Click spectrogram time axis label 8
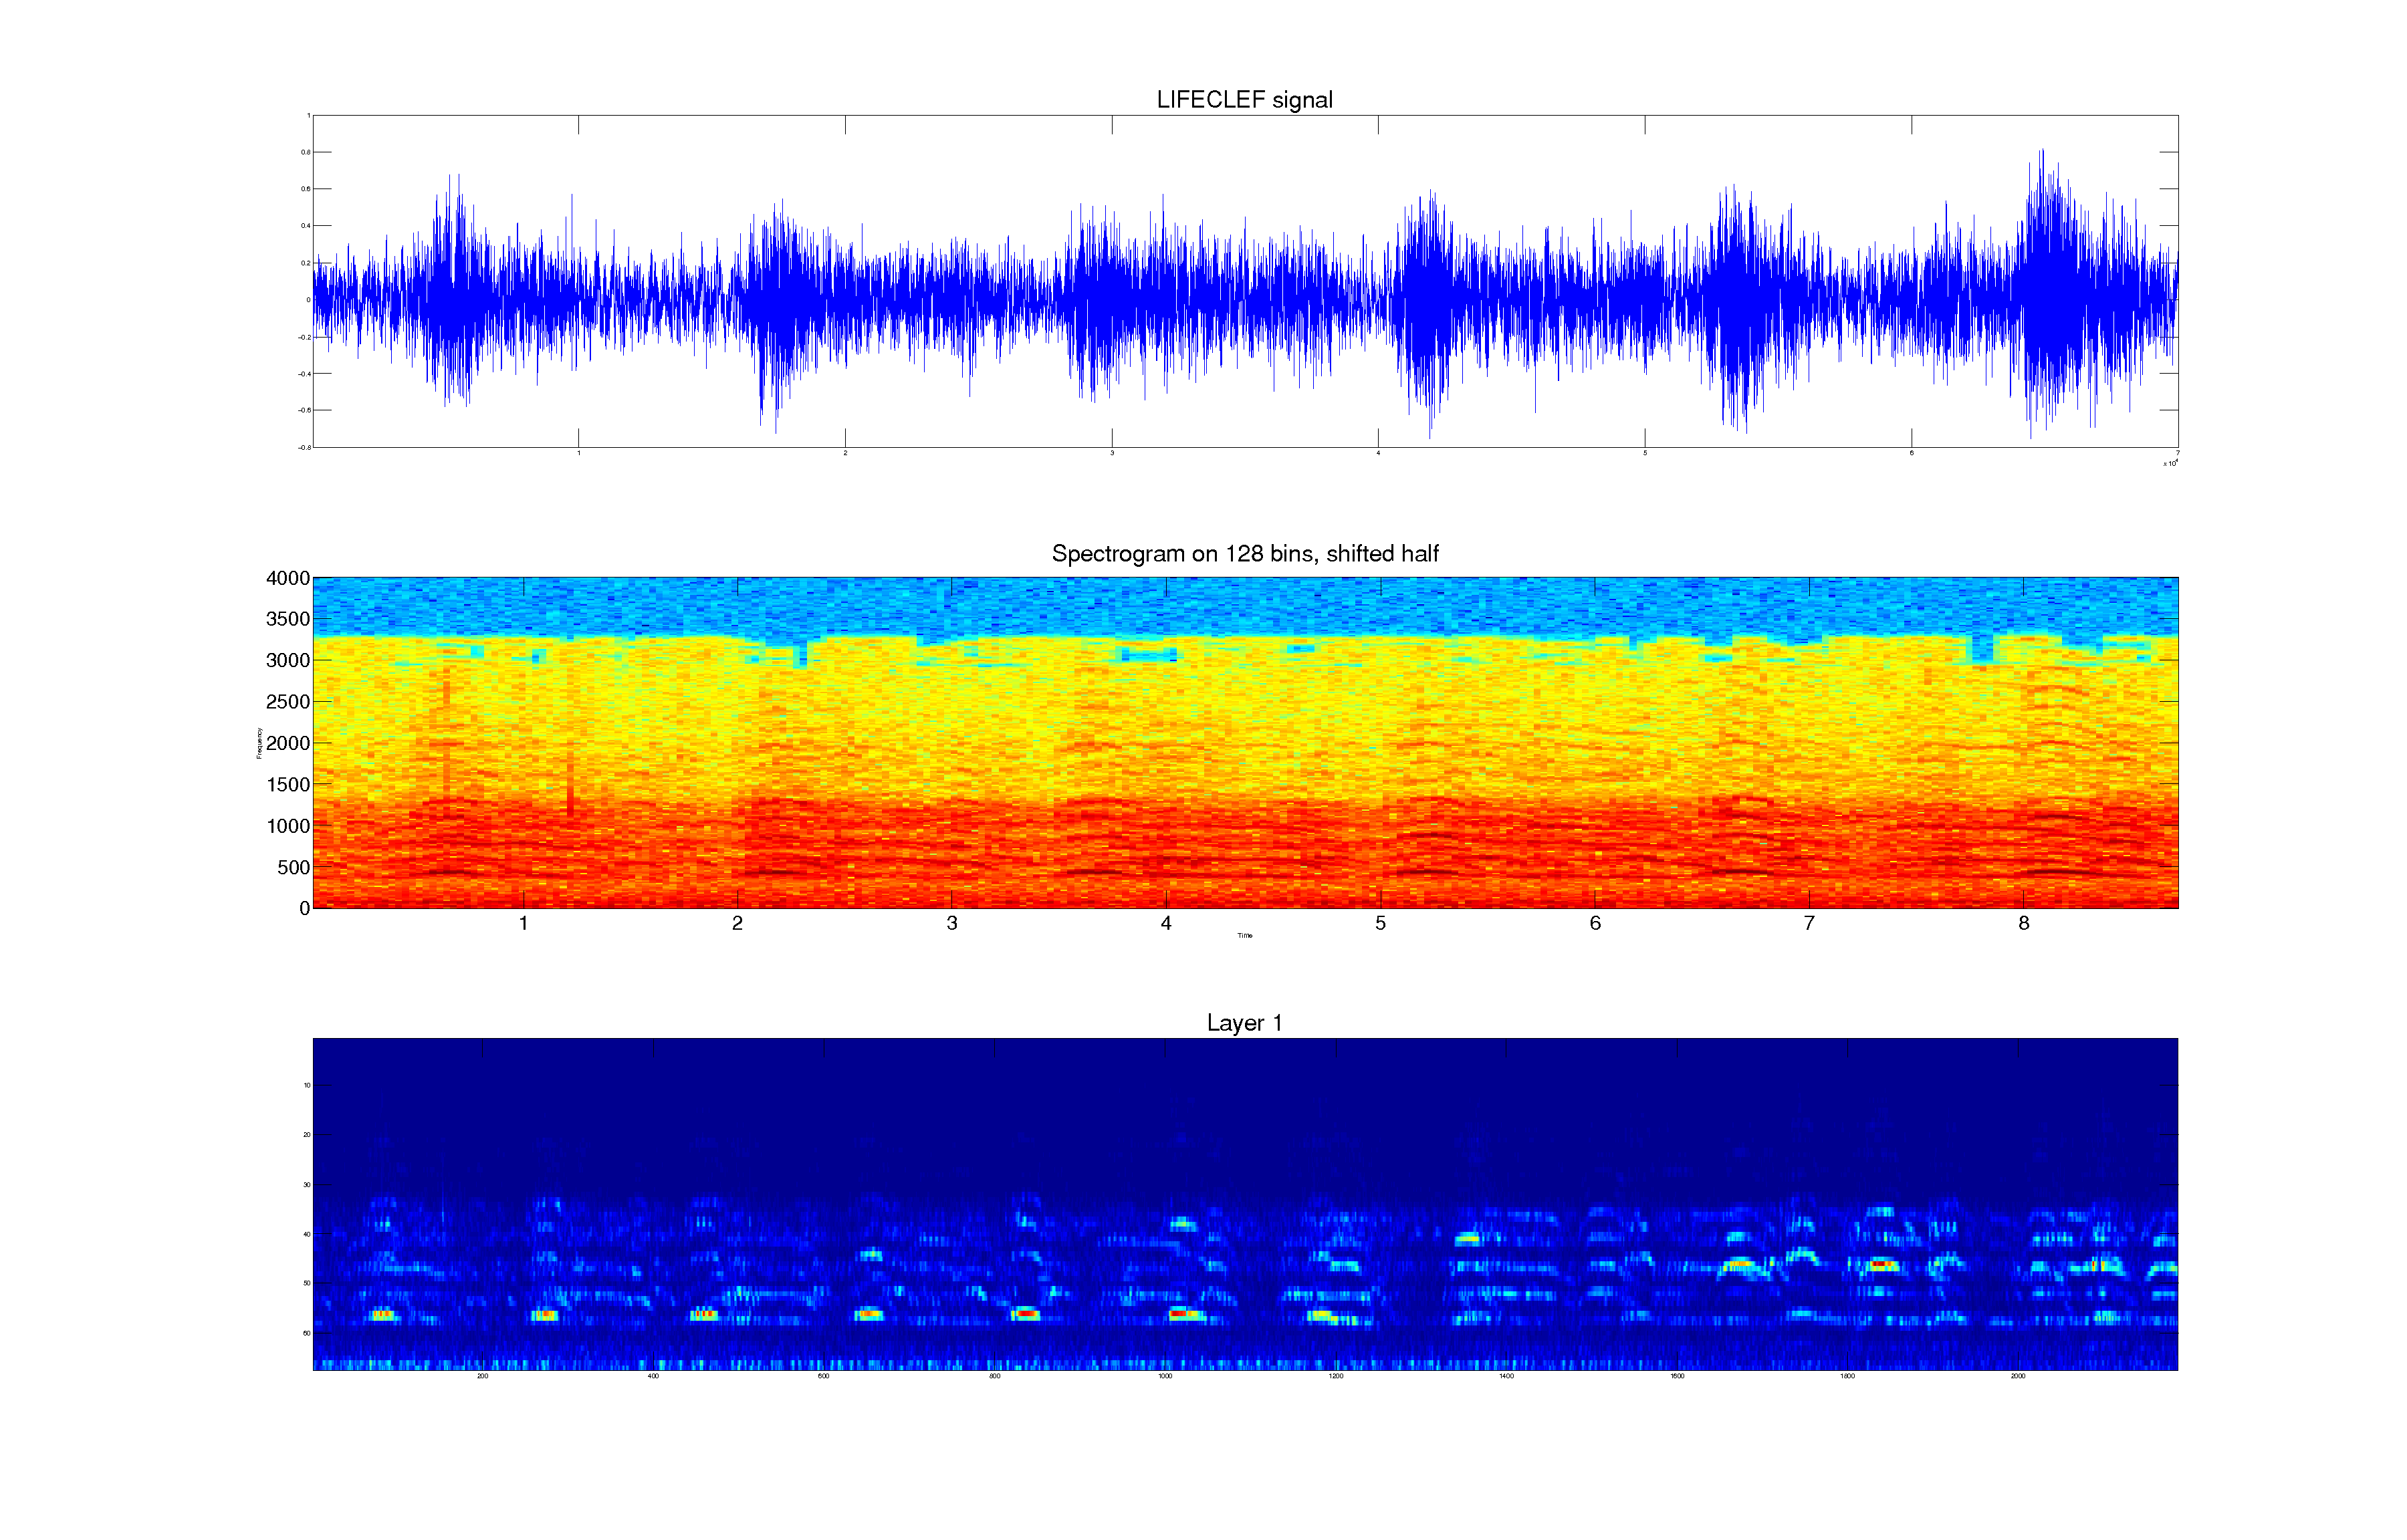 point(2024,924)
